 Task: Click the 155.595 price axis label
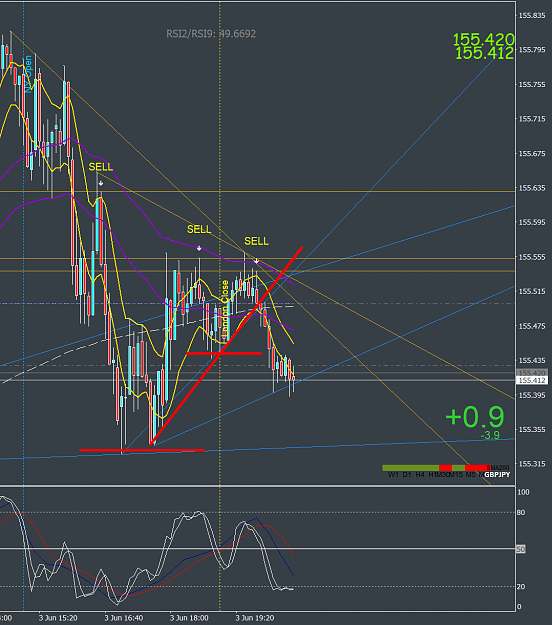[532, 222]
